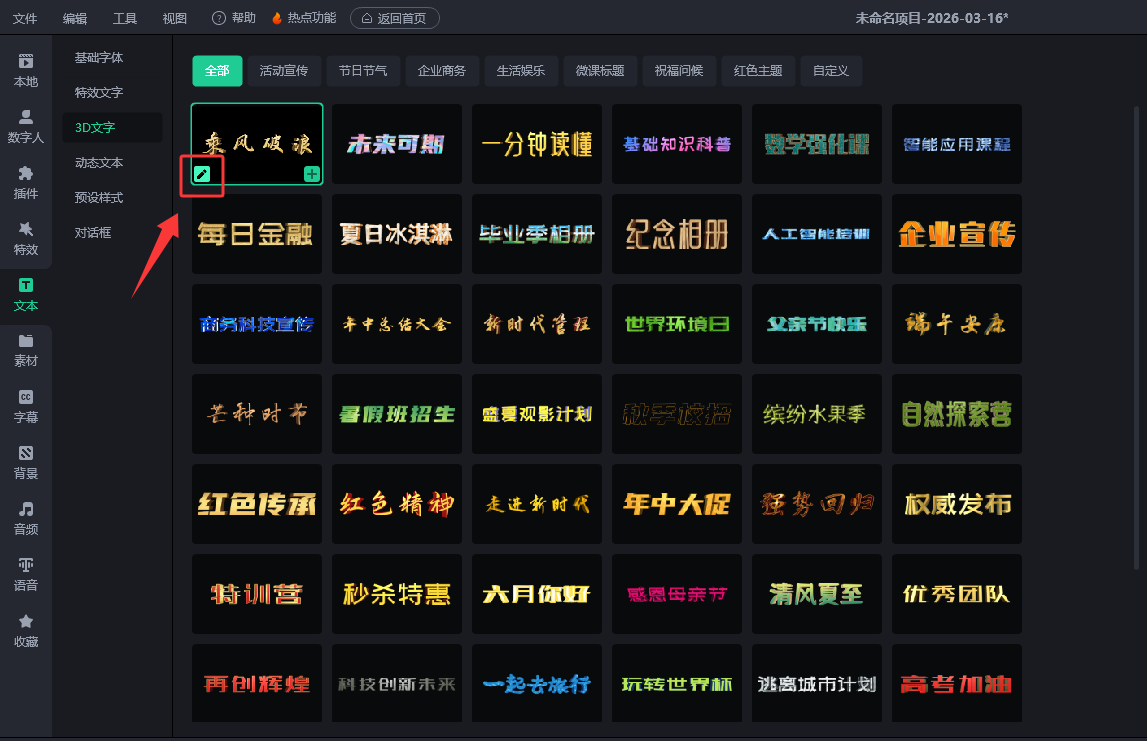Open the 字幕 subtitle panel
Screen dimensions: 1147x741
[26, 406]
